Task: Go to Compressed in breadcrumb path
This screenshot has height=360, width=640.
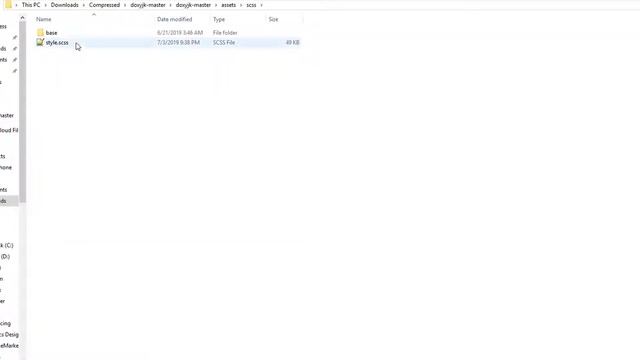Action: [x=104, y=5]
